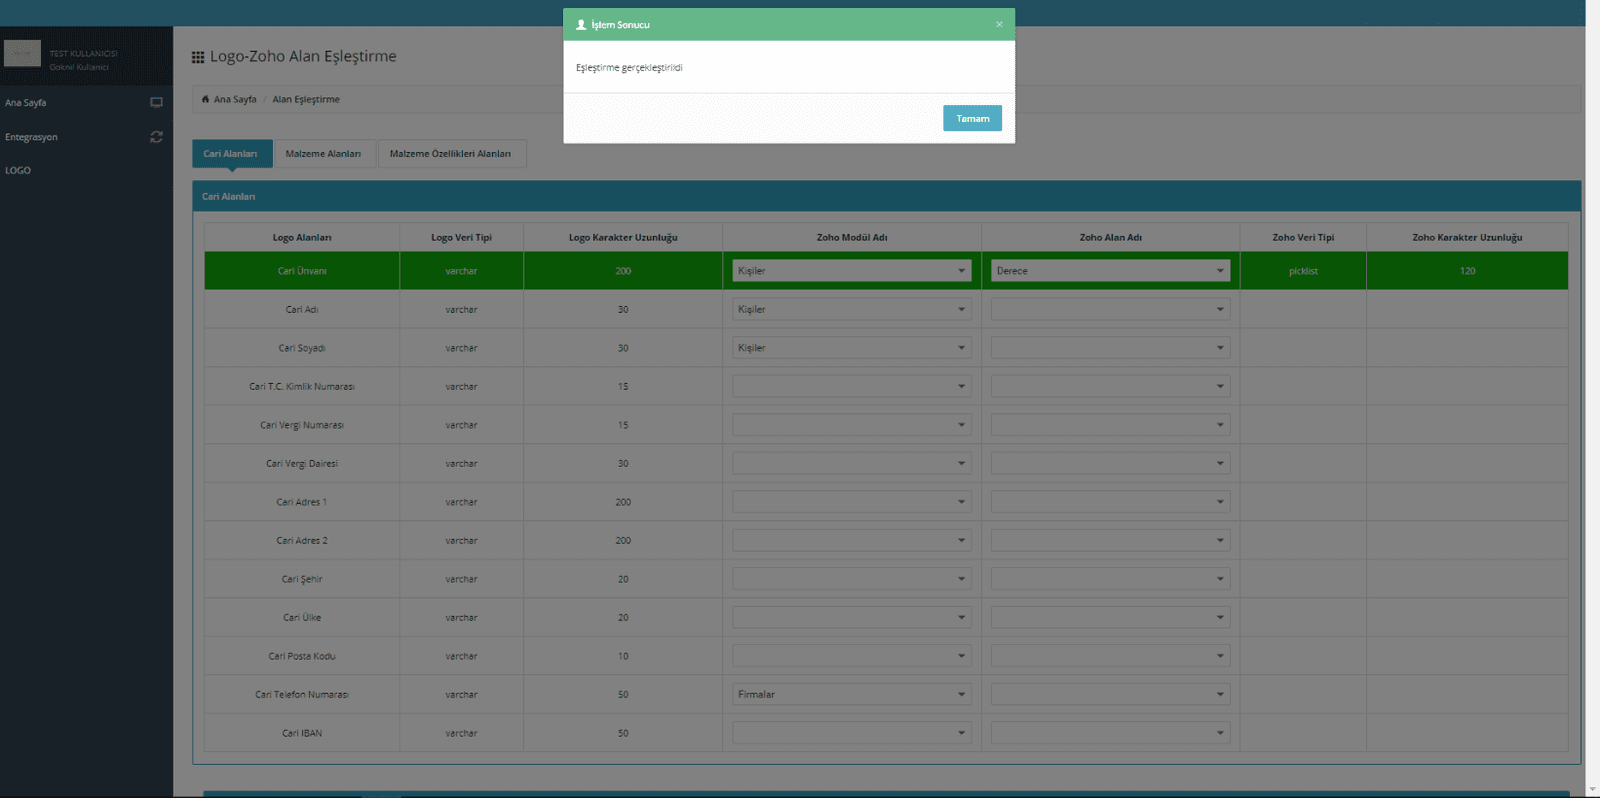Open Zoho Alan dropdown for Cari Telefon Numarası
Image resolution: width=1600 pixels, height=798 pixels.
click(x=1110, y=694)
